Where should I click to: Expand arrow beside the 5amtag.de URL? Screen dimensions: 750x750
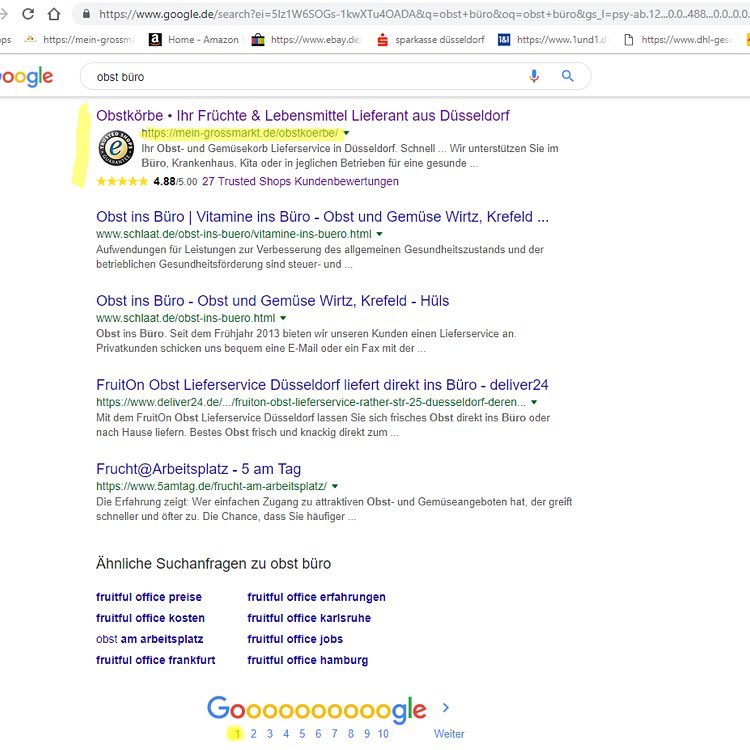tap(335, 486)
